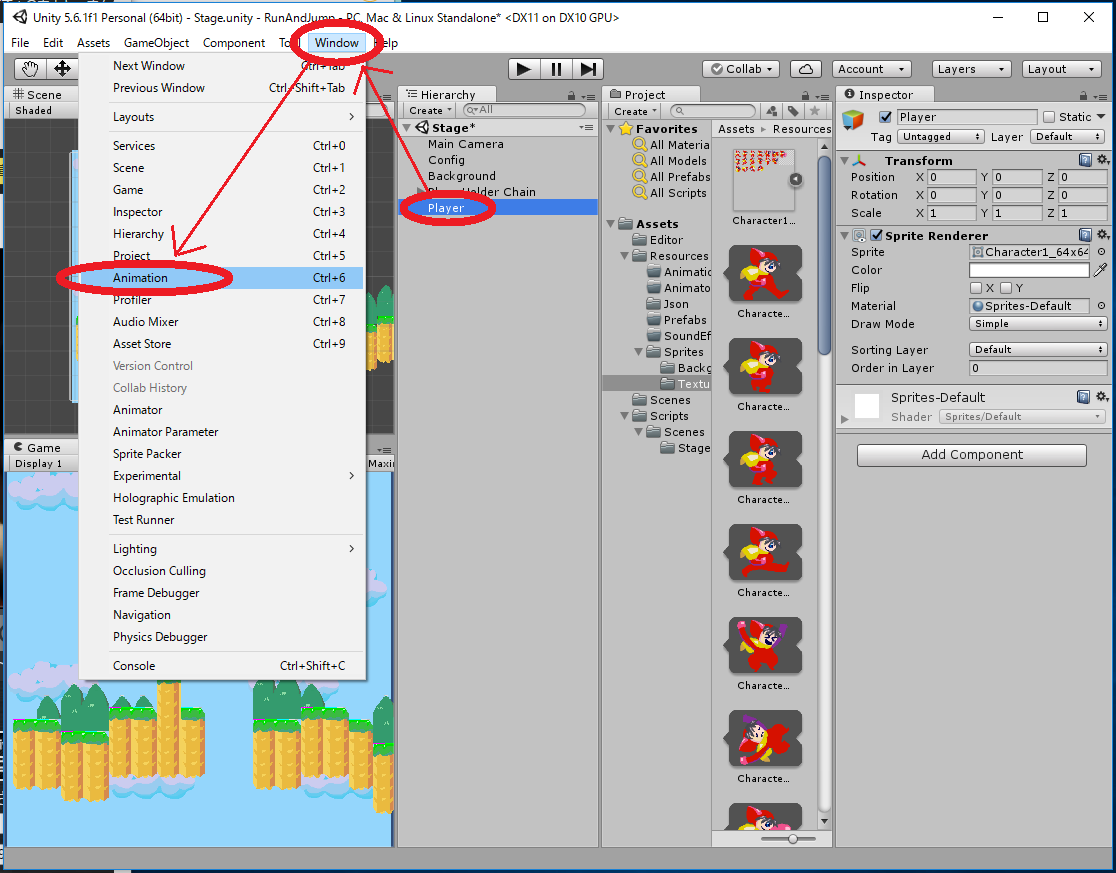
Task: Lock the Hierarchy panel
Action: click(571, 95)
